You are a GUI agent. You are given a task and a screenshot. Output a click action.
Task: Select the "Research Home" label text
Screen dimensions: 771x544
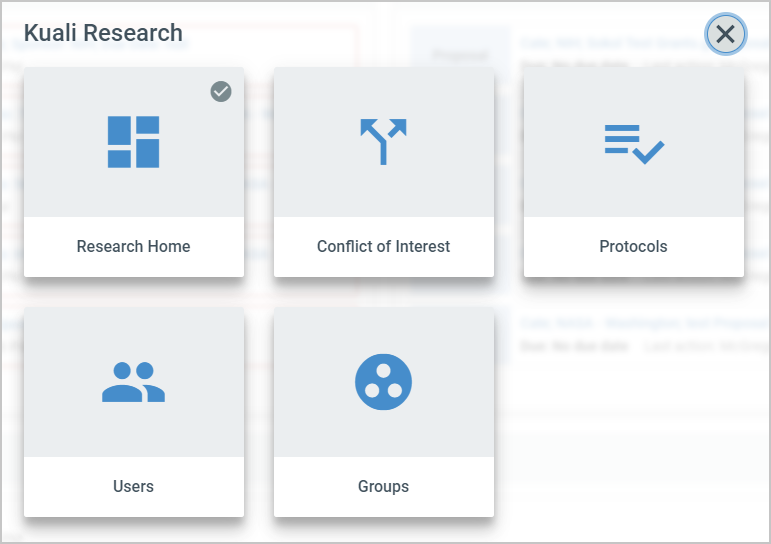click(133, 246)
